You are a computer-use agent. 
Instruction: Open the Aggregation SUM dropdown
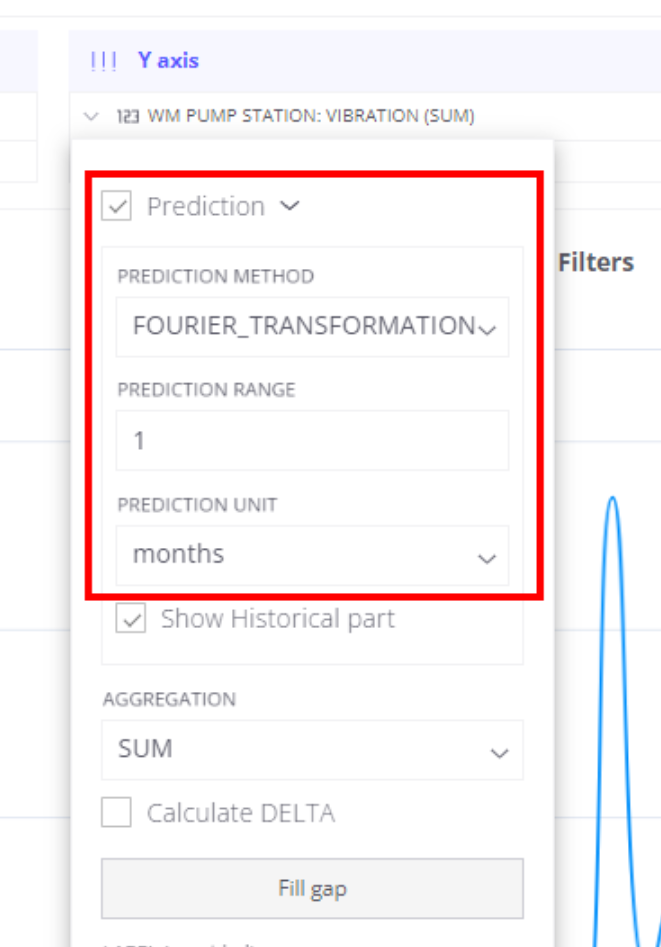[312, 750]
